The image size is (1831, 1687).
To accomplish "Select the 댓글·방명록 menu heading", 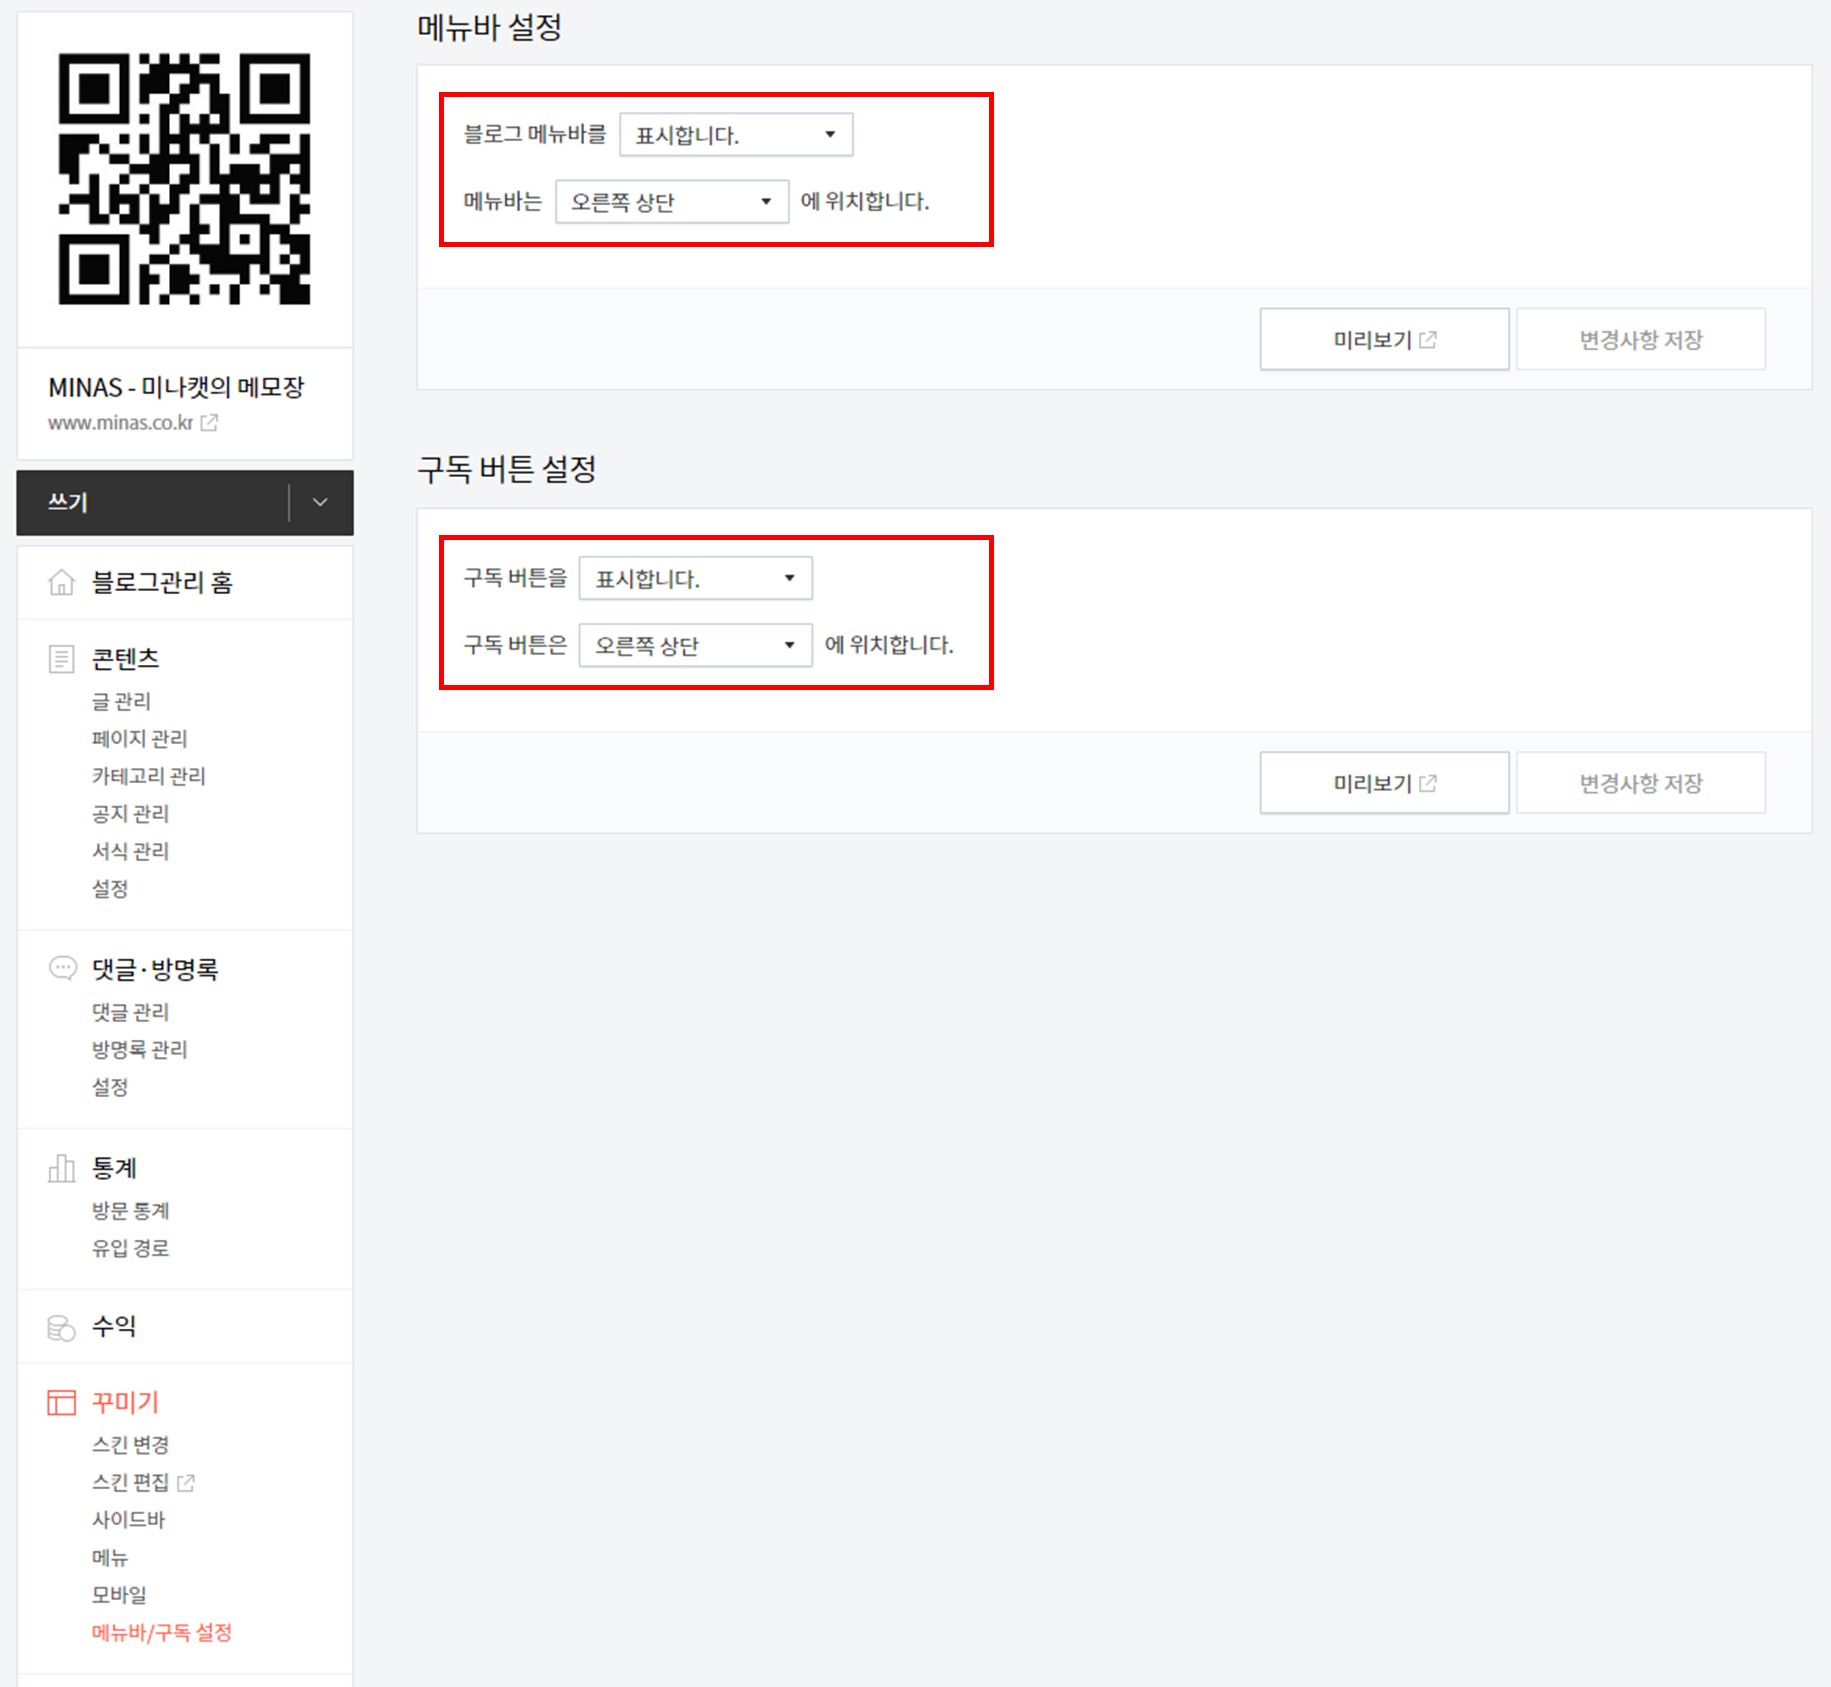I will (155, 969).
